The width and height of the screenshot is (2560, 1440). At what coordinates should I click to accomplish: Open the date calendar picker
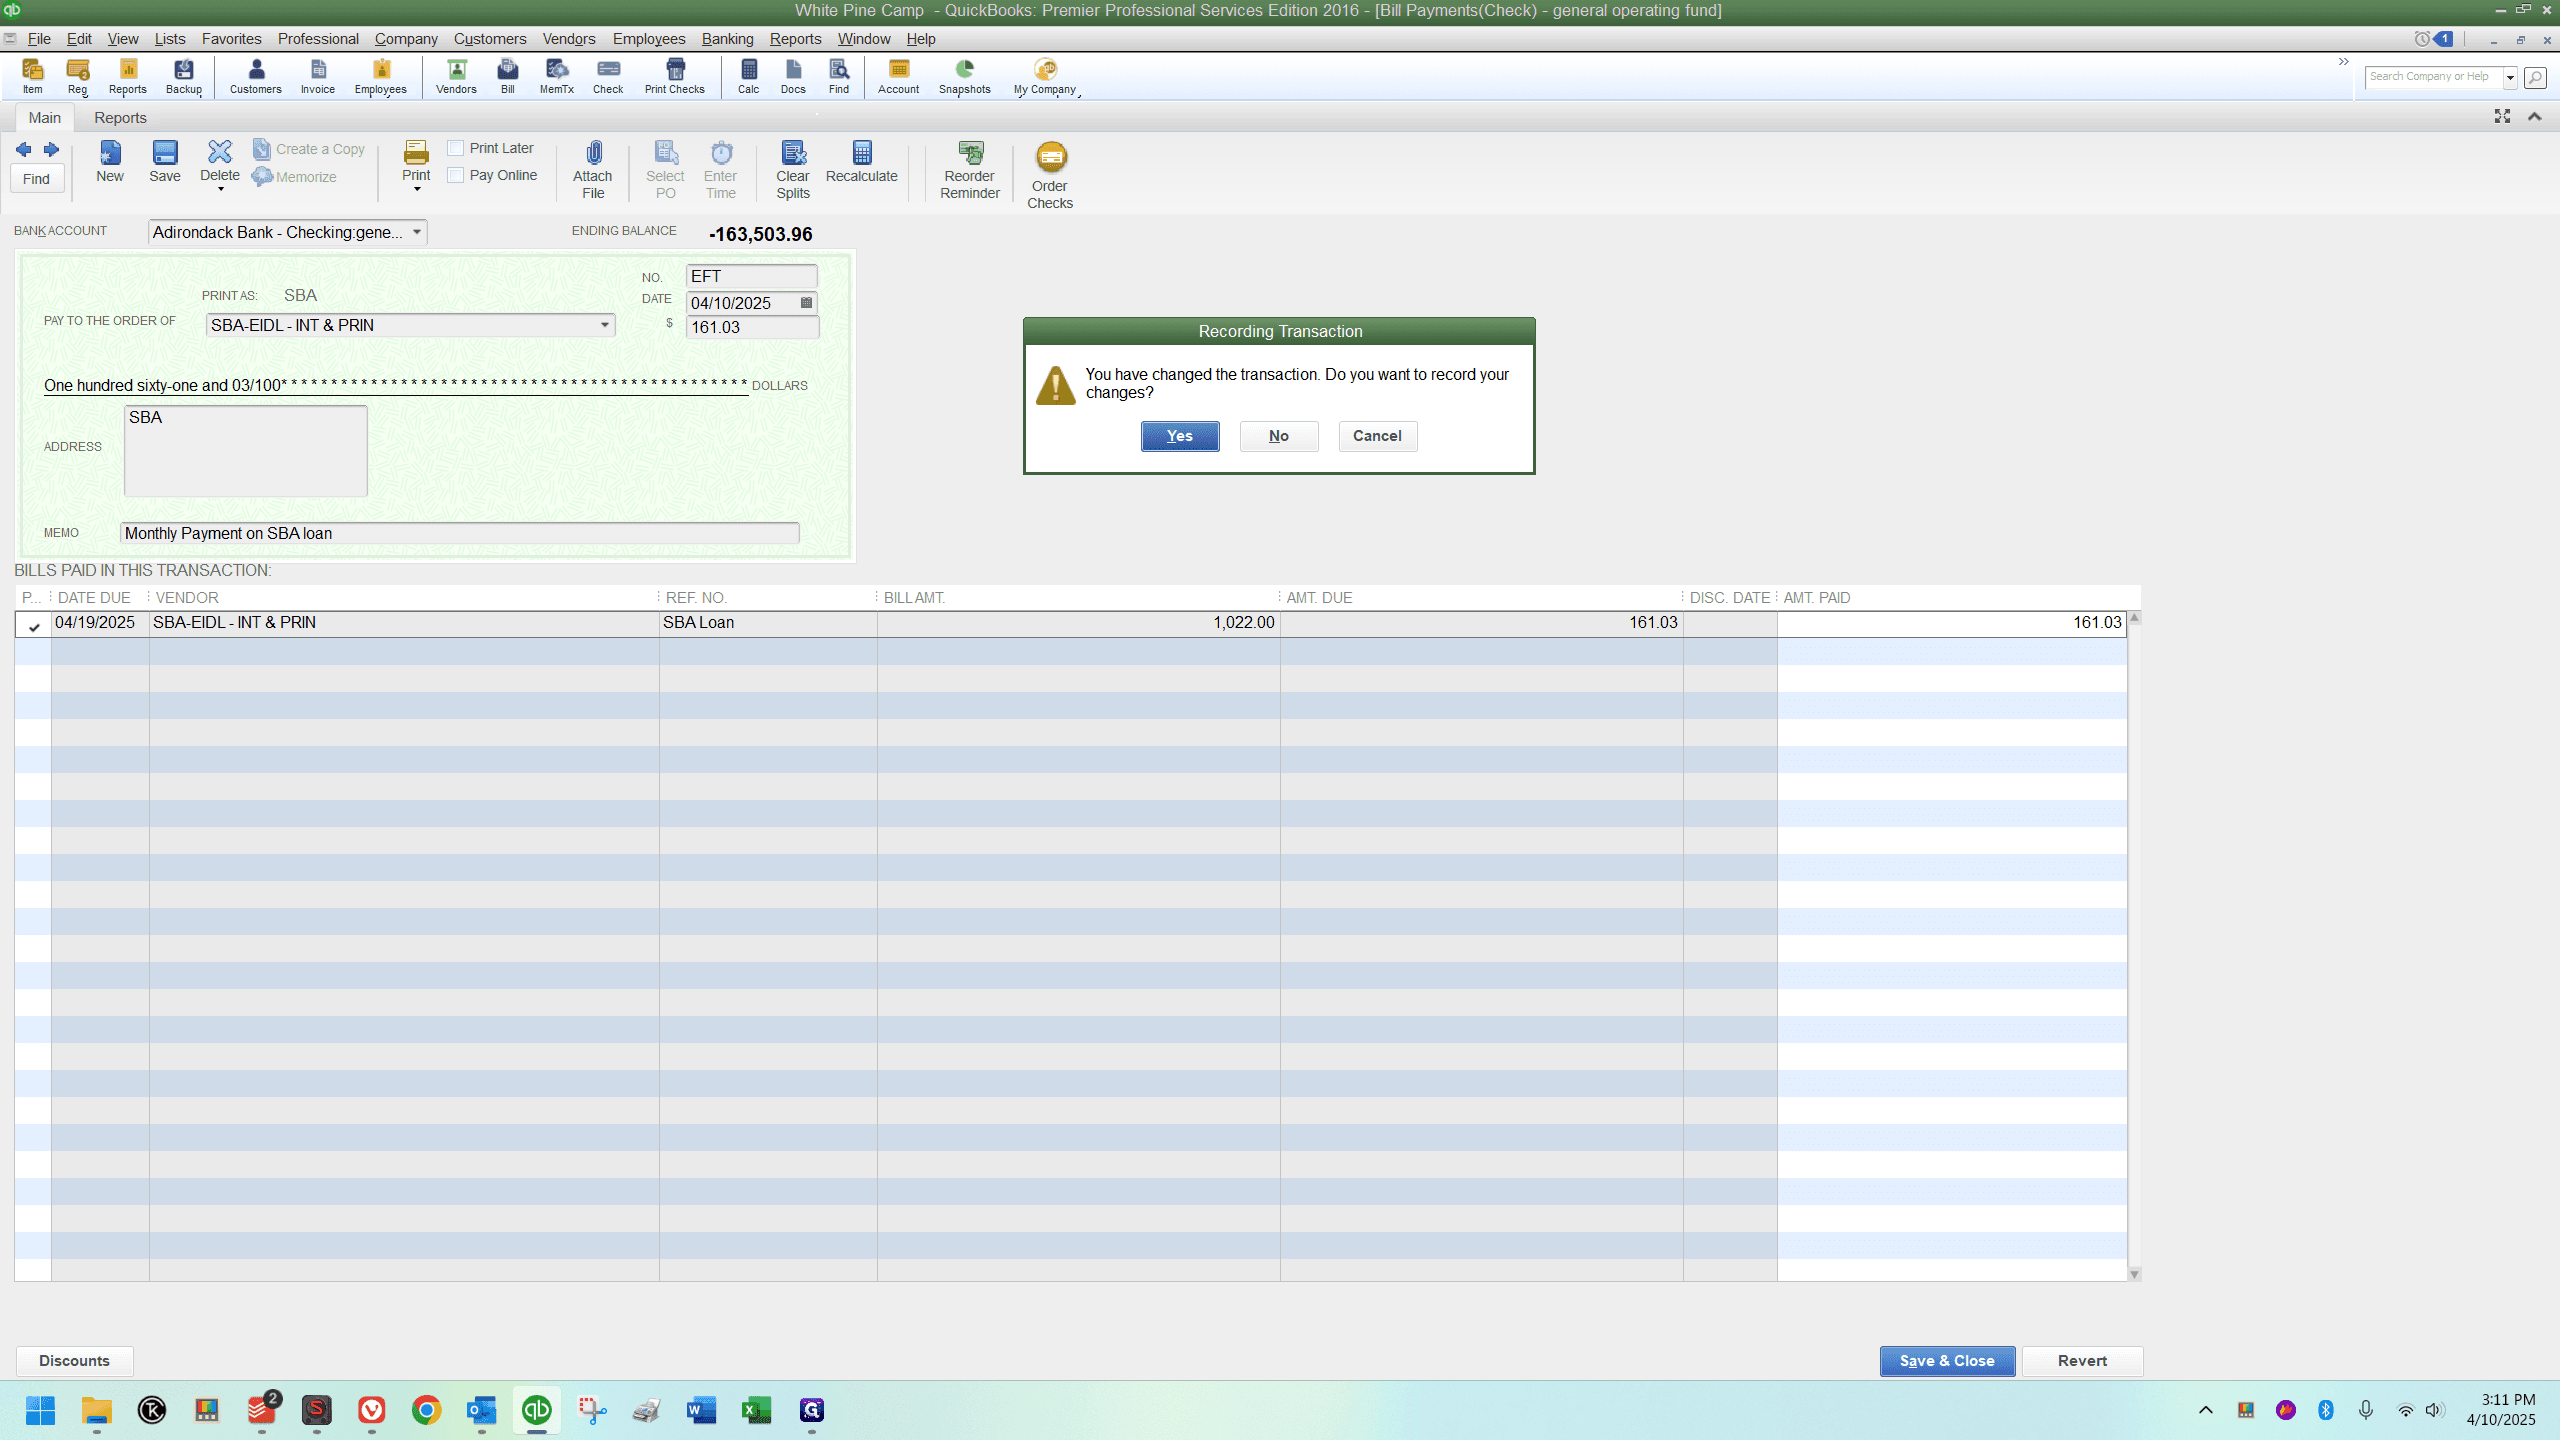point(807,303)
